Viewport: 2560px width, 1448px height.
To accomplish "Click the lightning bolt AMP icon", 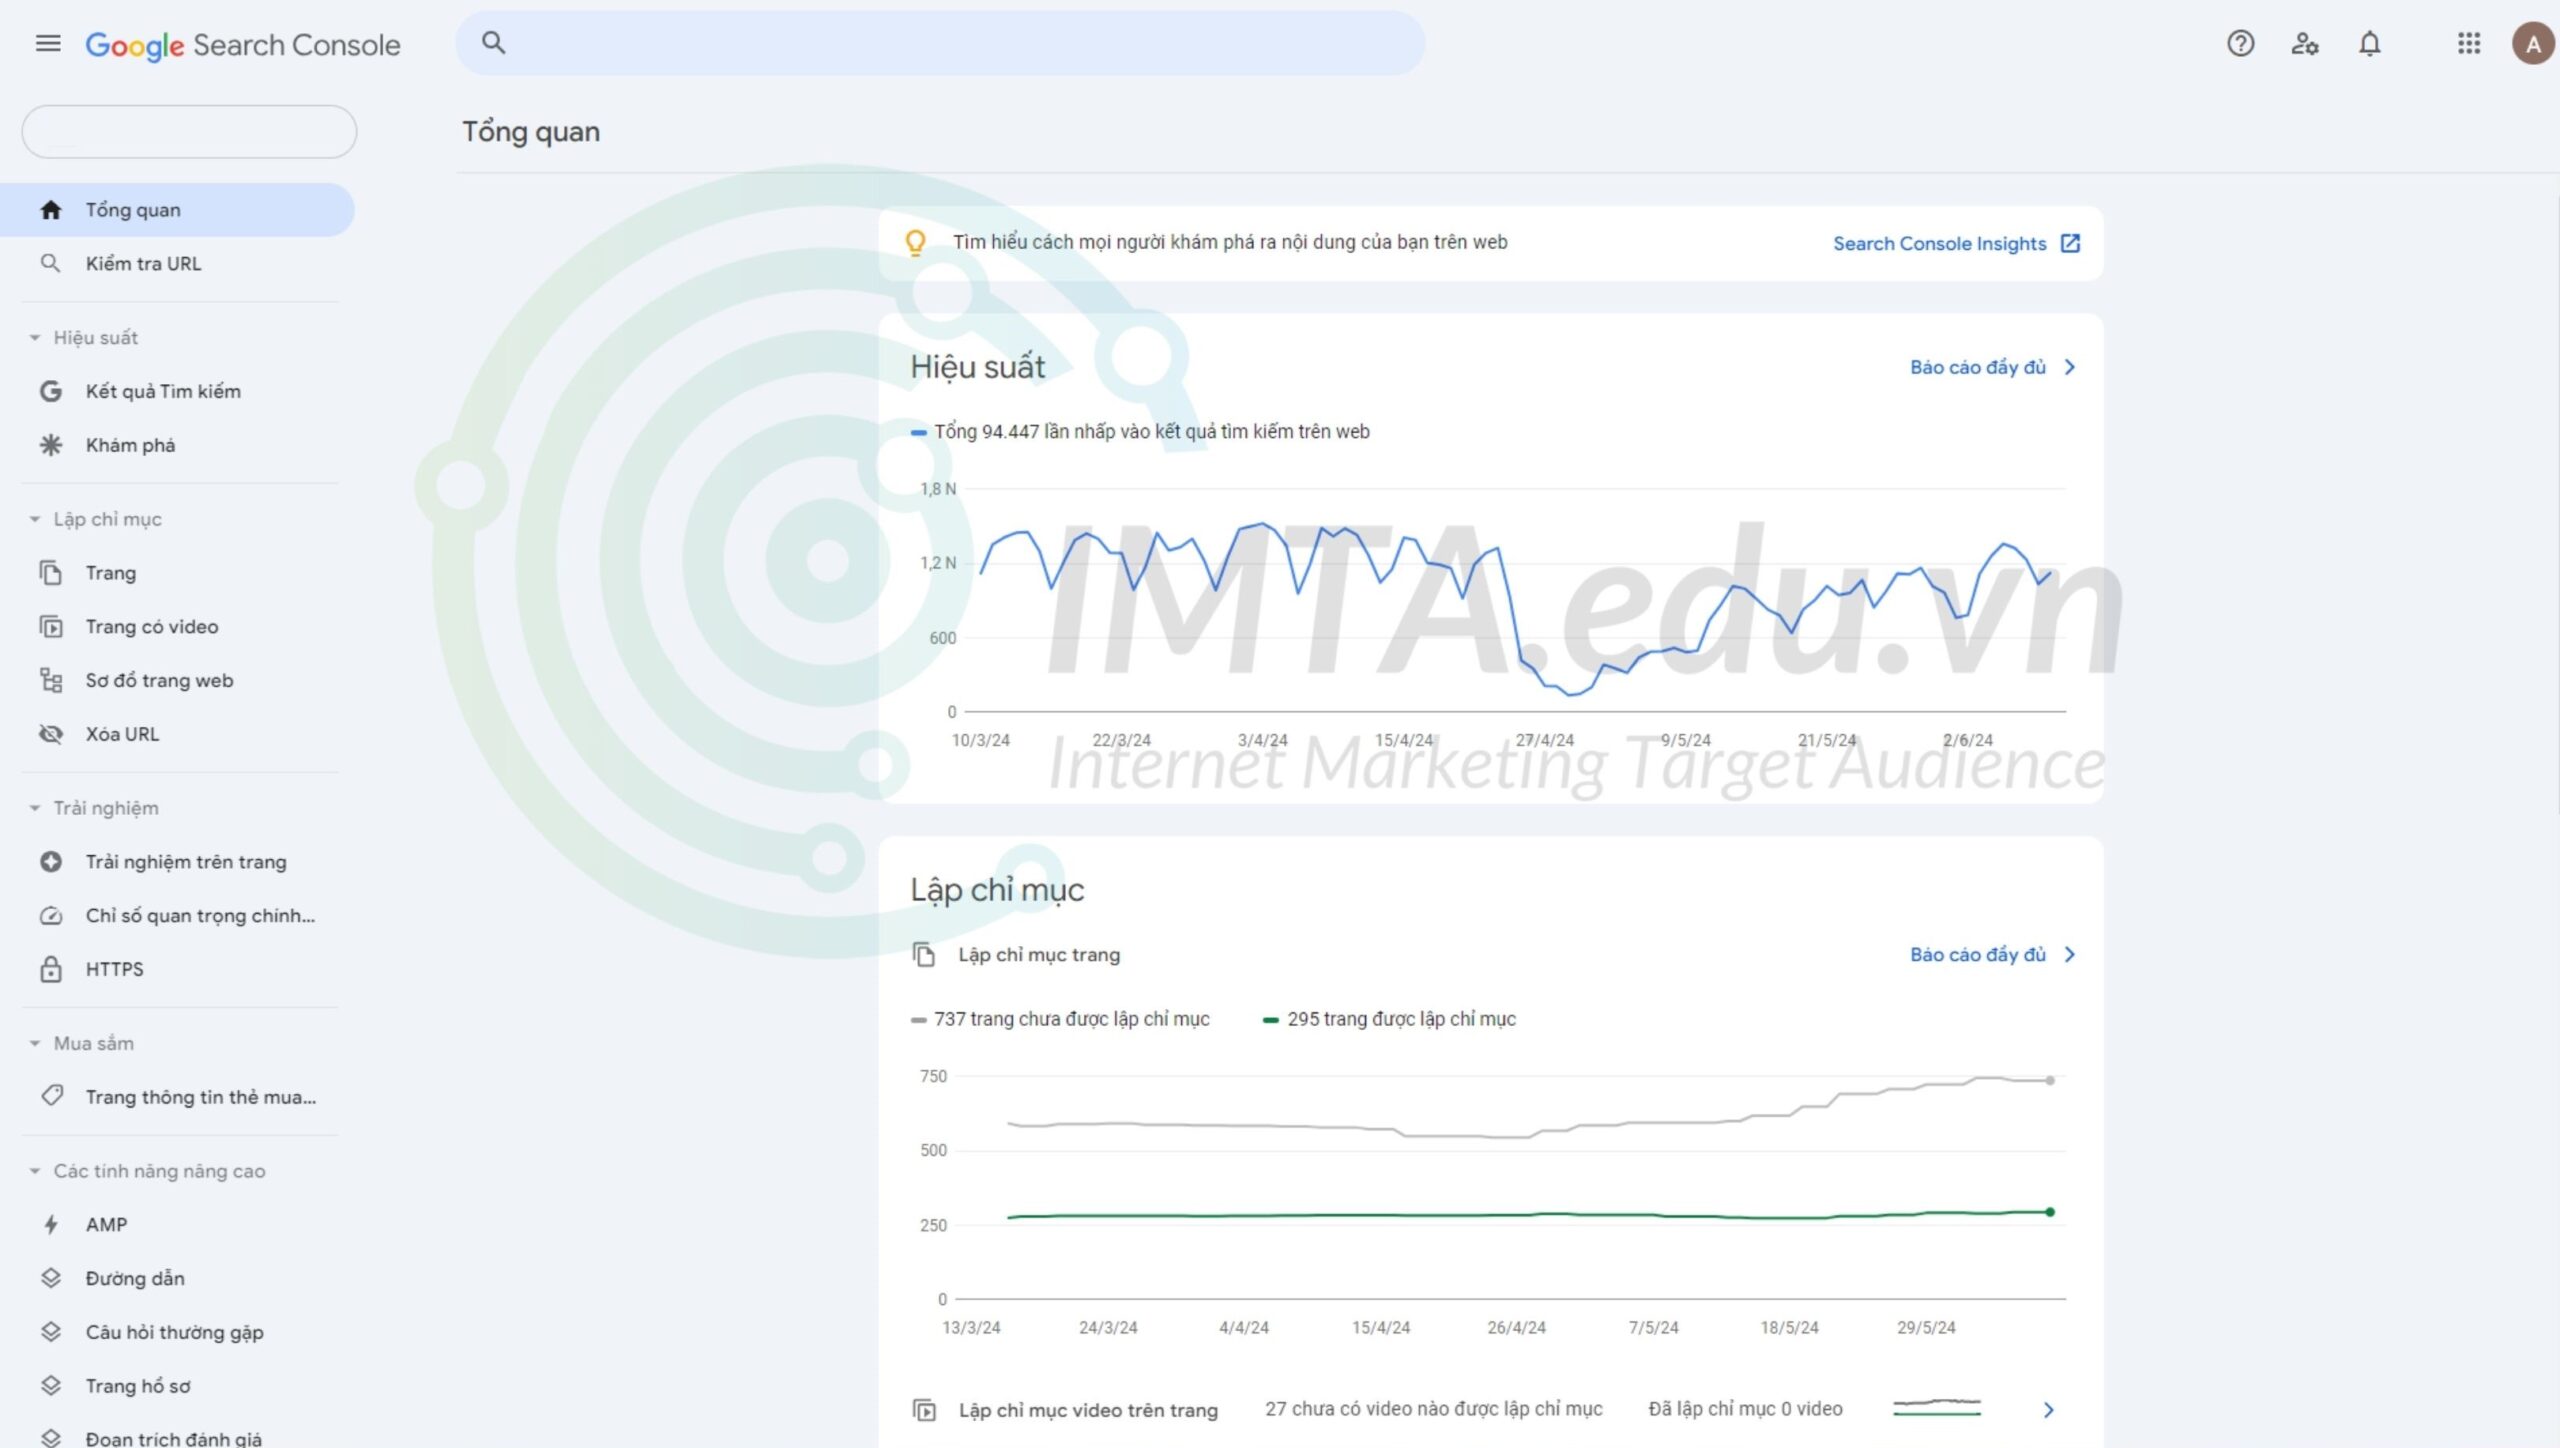I will 51,1225.
